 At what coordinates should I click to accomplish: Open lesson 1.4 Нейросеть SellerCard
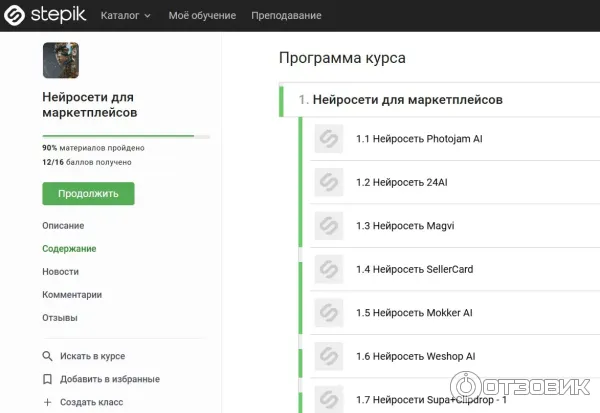(x=414, y=269)
